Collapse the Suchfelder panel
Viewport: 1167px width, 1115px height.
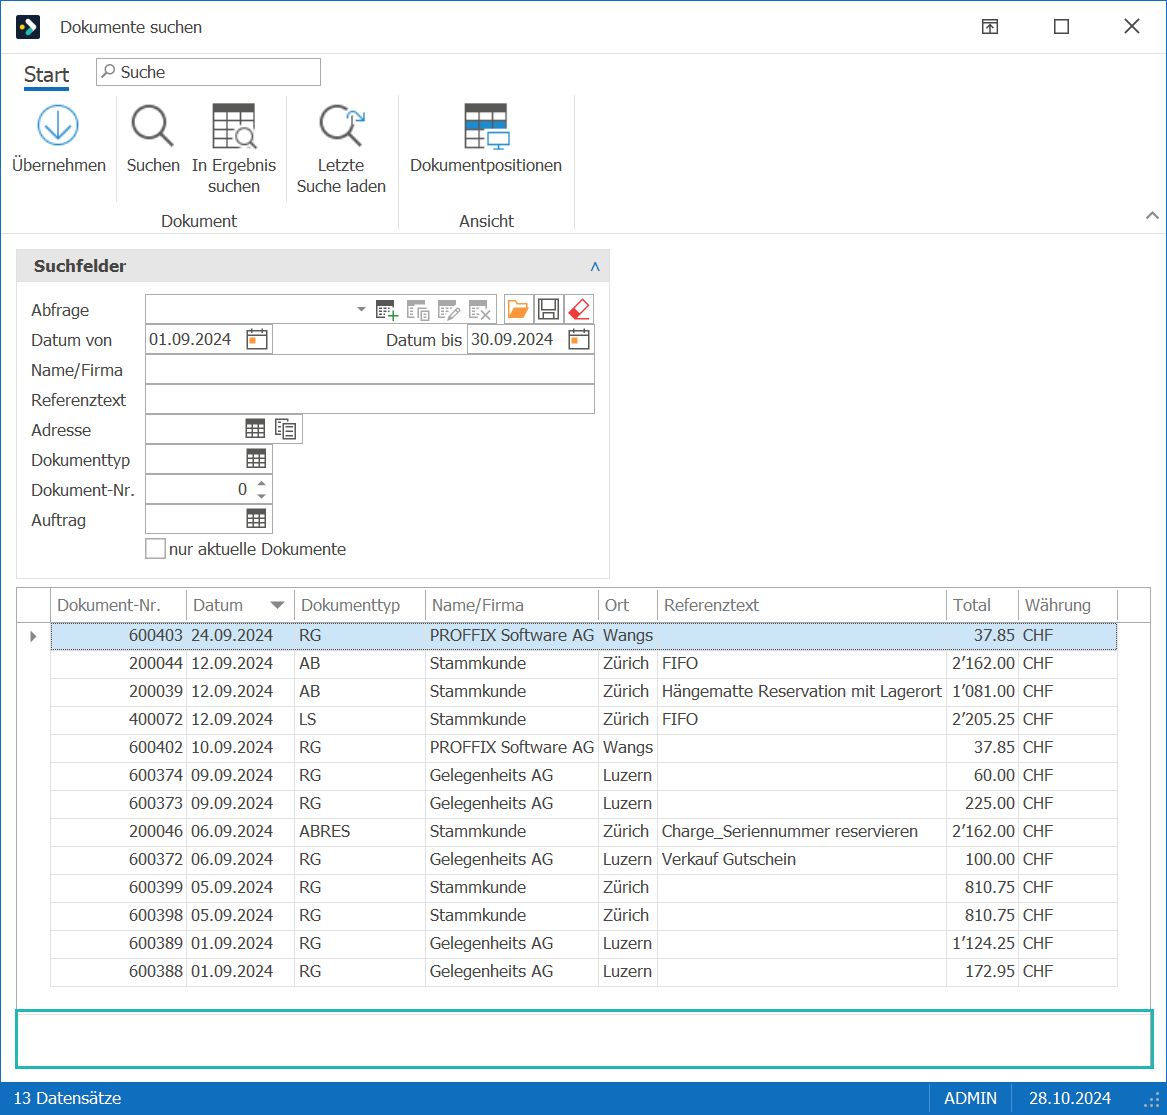click(595, 266)
